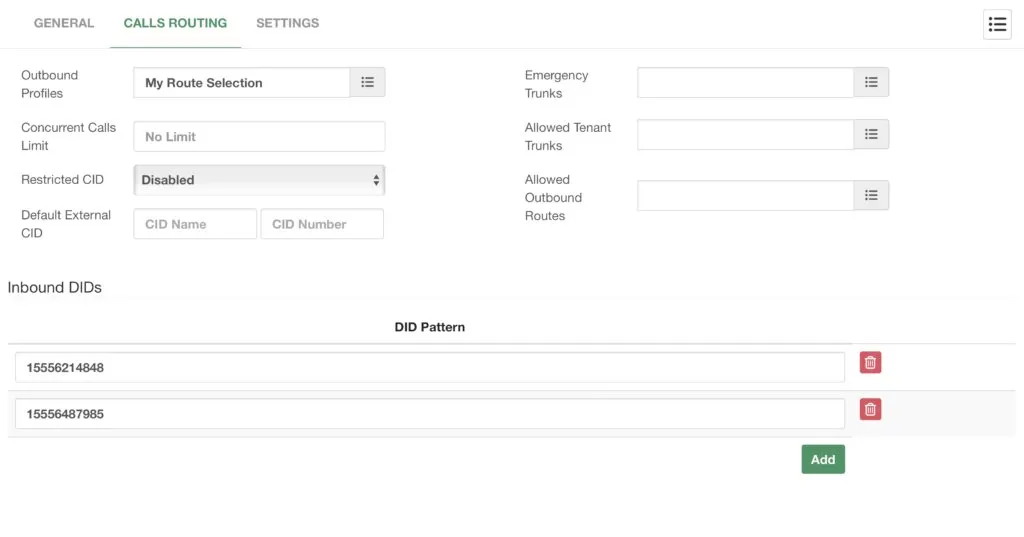Click the Emergency Trunks input box
1024x537 pixels.
(x=745, y=82)
